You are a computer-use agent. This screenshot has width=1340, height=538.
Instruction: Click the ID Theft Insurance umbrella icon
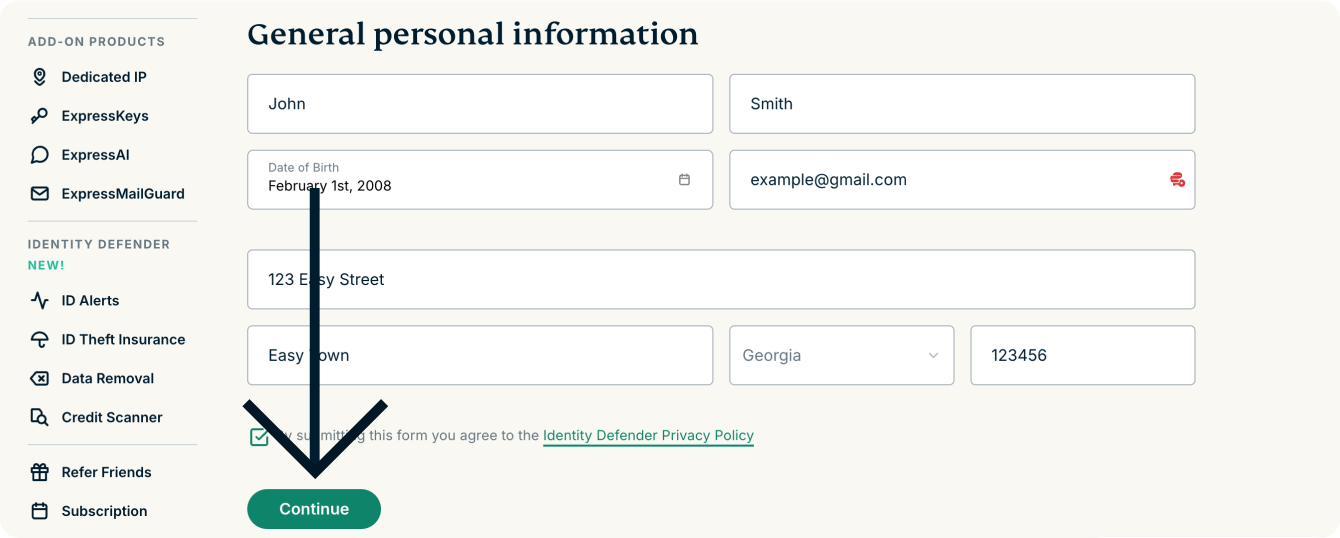pyautogui.click(x=39, y=339)
